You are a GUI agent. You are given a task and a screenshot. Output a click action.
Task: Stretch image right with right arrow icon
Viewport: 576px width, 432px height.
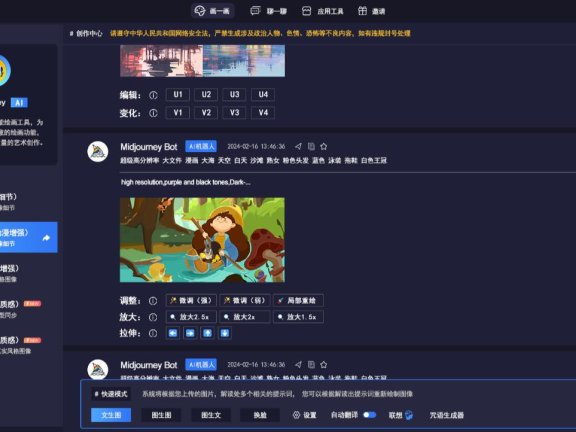point(190,333)
